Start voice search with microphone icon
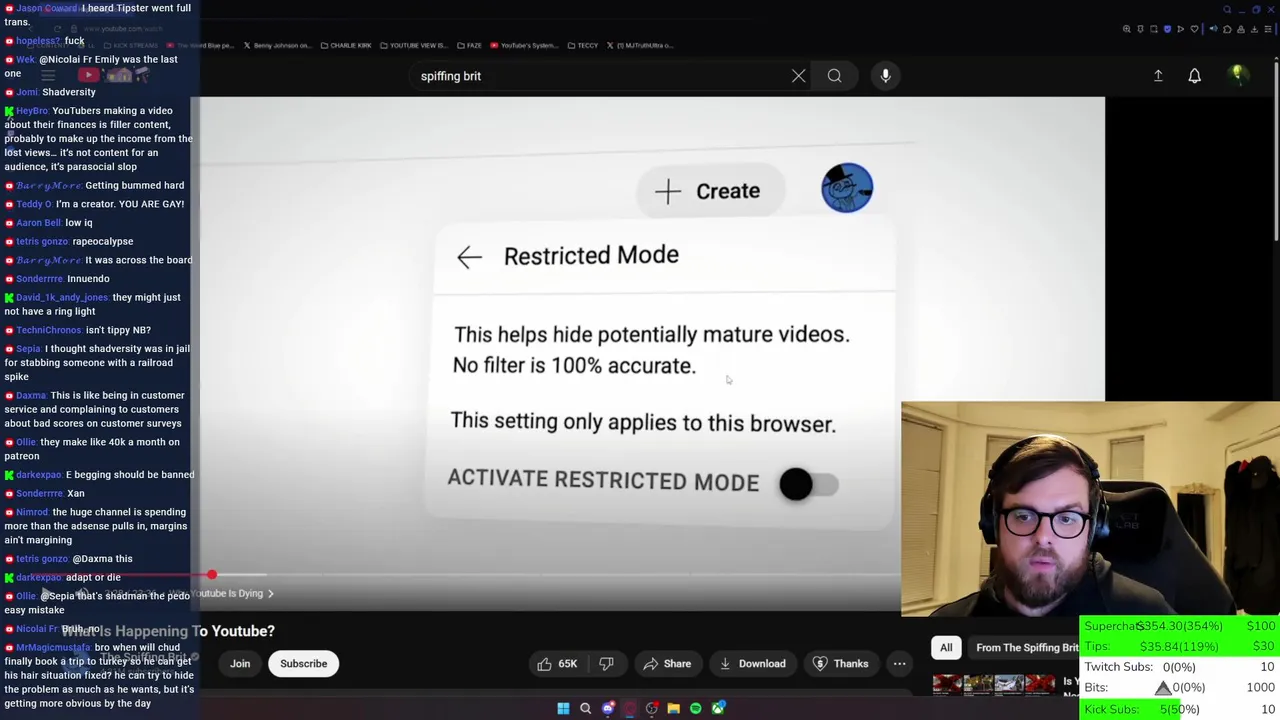 point(885,76)
